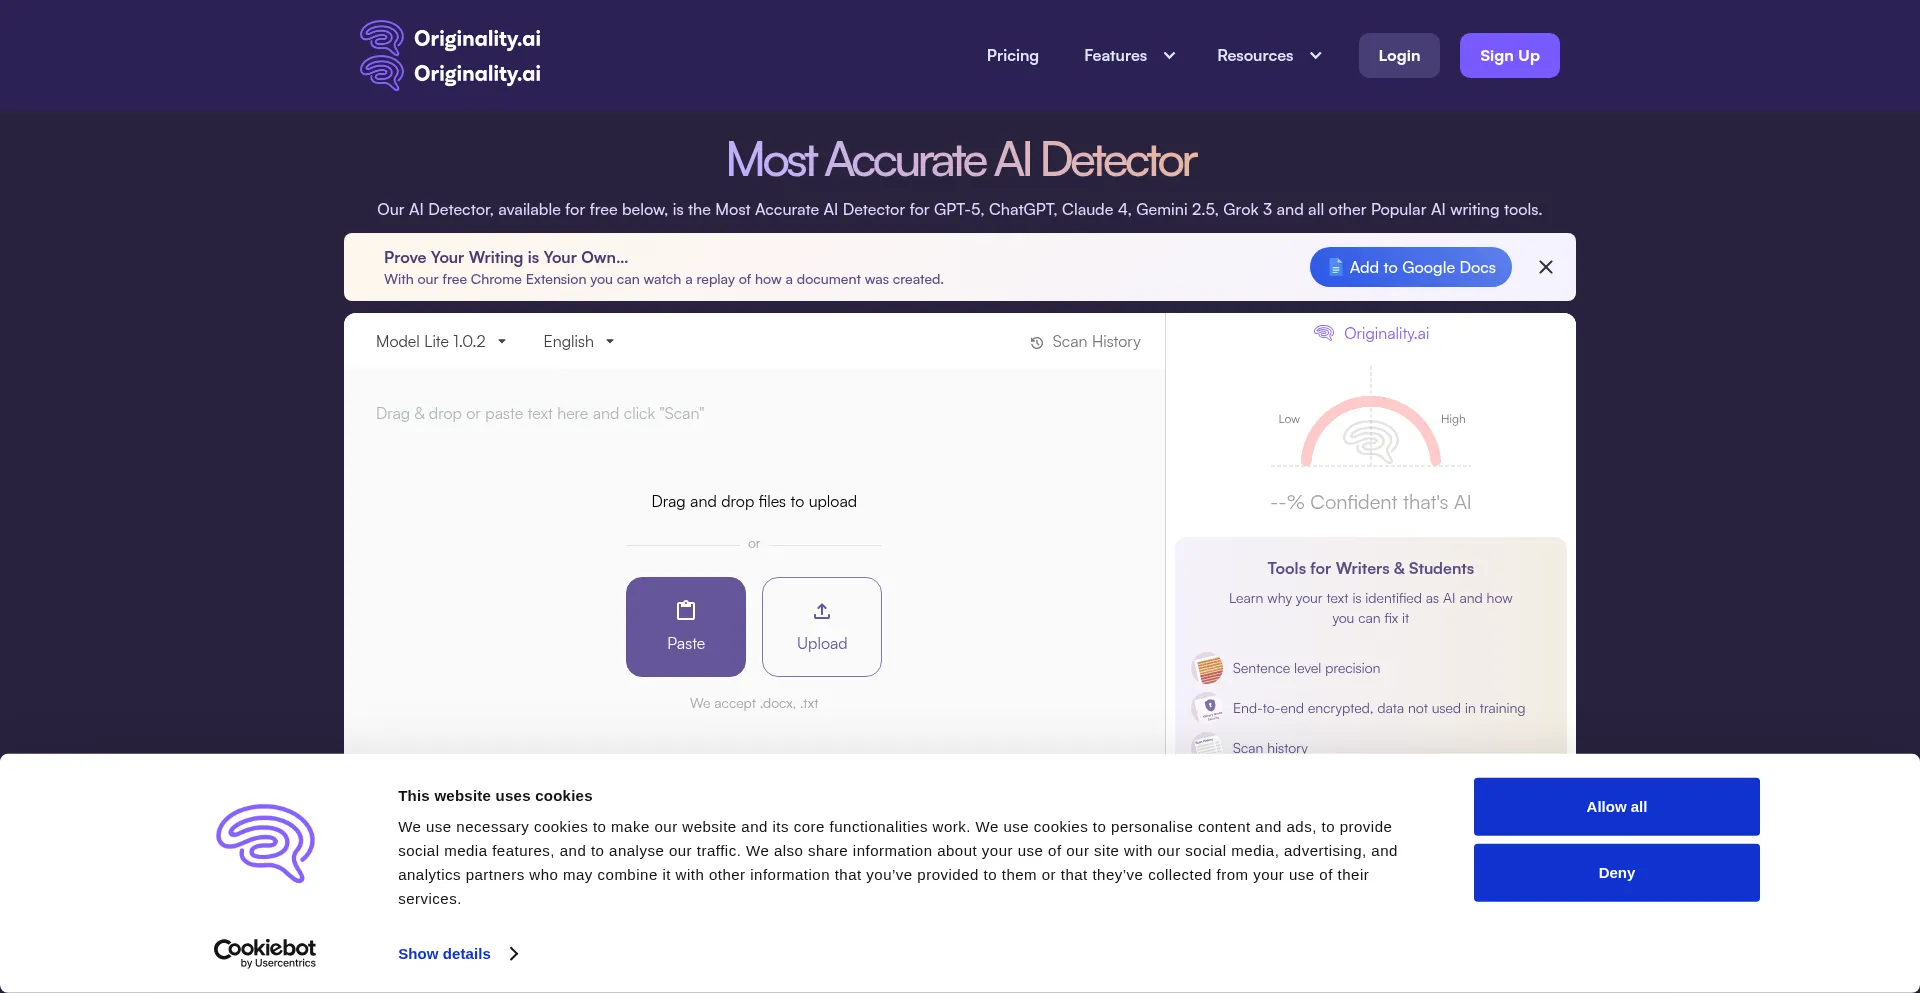1920x993 pixels.
Task: Click 'We accept .docx, .txt' note
Action: click(x=754, y=704)
